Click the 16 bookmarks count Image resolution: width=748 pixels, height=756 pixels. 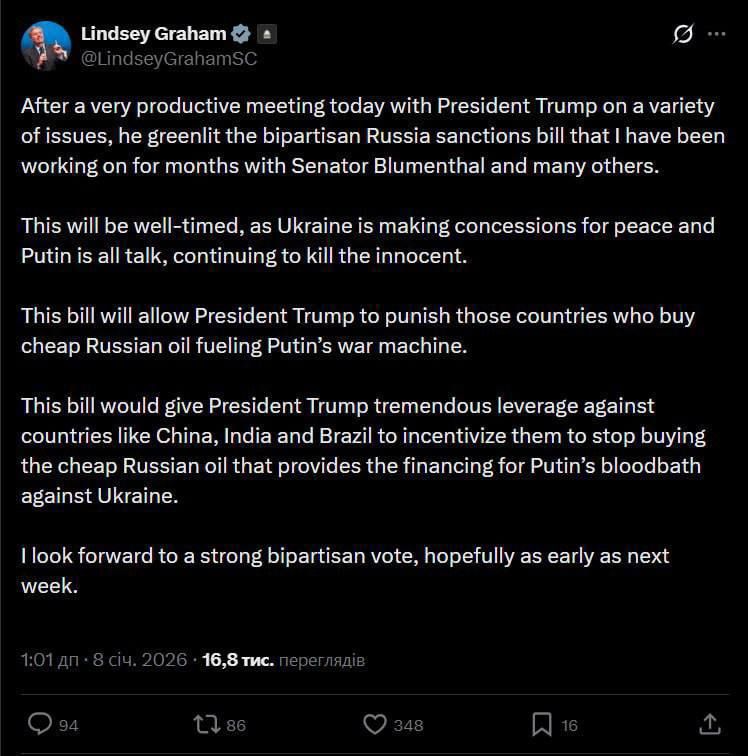tap(569, 725)
